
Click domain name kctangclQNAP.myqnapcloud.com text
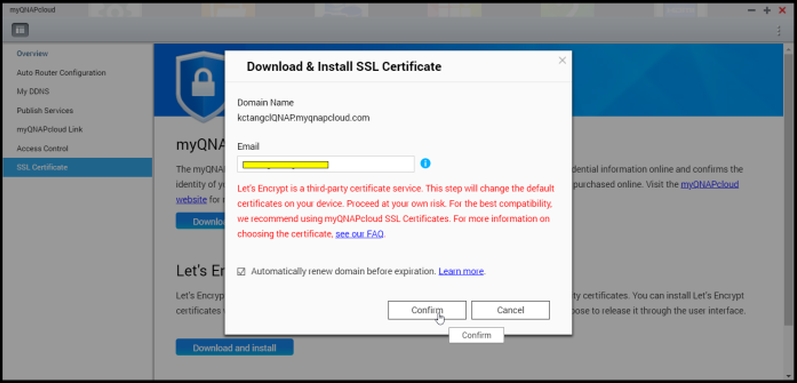click(x=303, y=118)
